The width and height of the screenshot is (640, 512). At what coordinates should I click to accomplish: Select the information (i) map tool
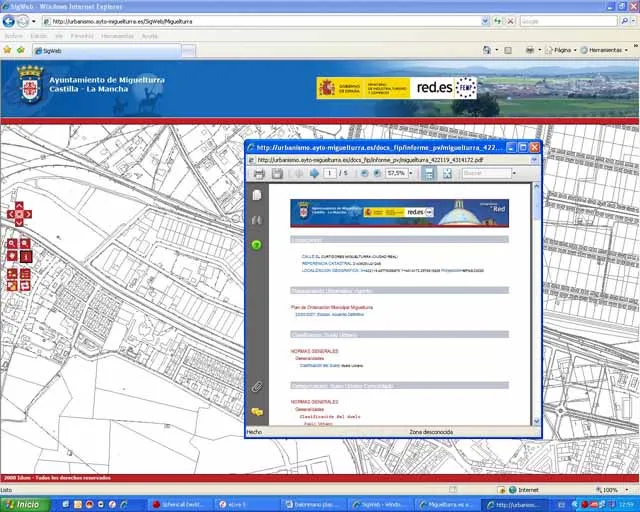click(x=26, y=257)
